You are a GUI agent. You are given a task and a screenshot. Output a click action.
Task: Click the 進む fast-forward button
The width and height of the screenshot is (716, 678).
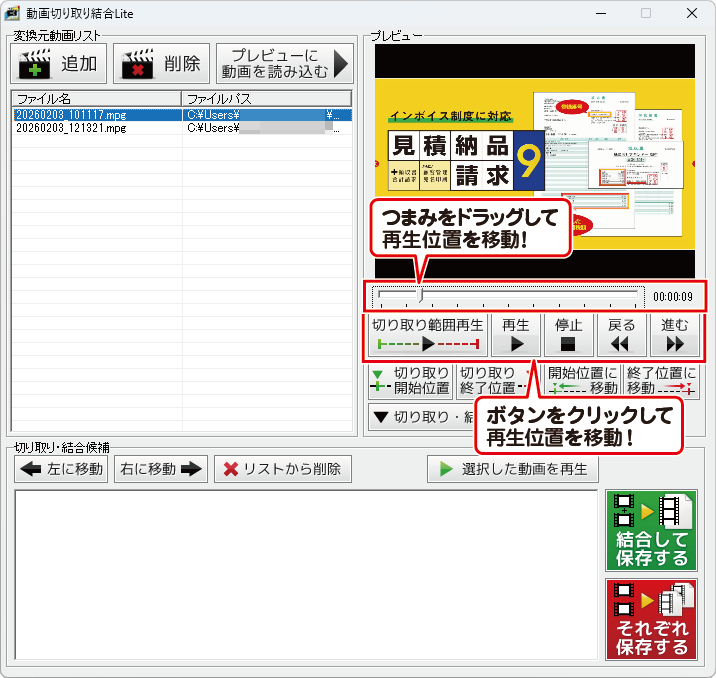675,335
